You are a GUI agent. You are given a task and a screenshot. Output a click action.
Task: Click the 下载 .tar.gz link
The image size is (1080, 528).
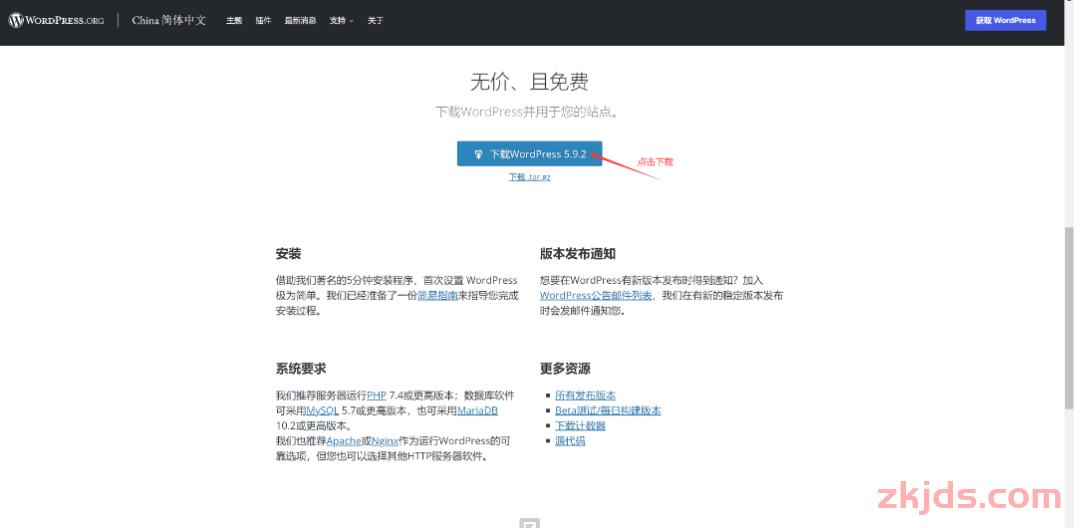(530, 177)
